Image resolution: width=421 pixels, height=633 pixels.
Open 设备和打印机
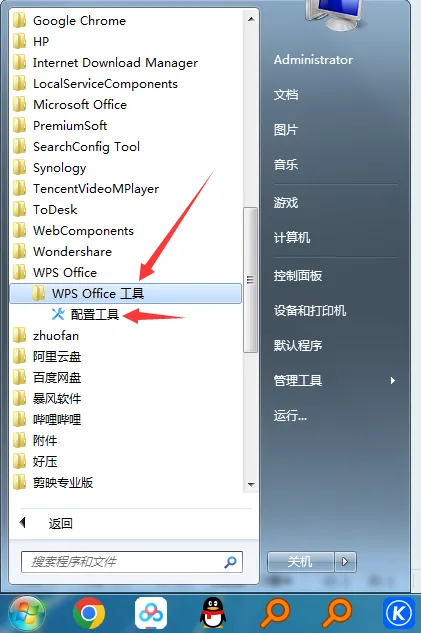310,310
